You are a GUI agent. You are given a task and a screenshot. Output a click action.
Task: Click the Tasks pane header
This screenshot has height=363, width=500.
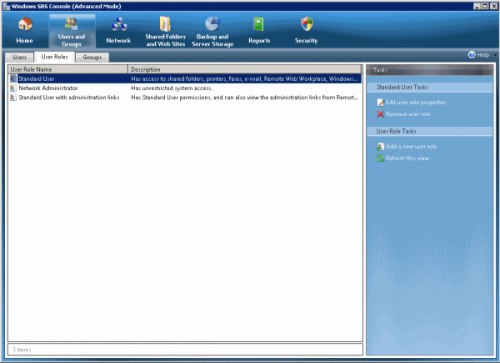click(429, 70)
